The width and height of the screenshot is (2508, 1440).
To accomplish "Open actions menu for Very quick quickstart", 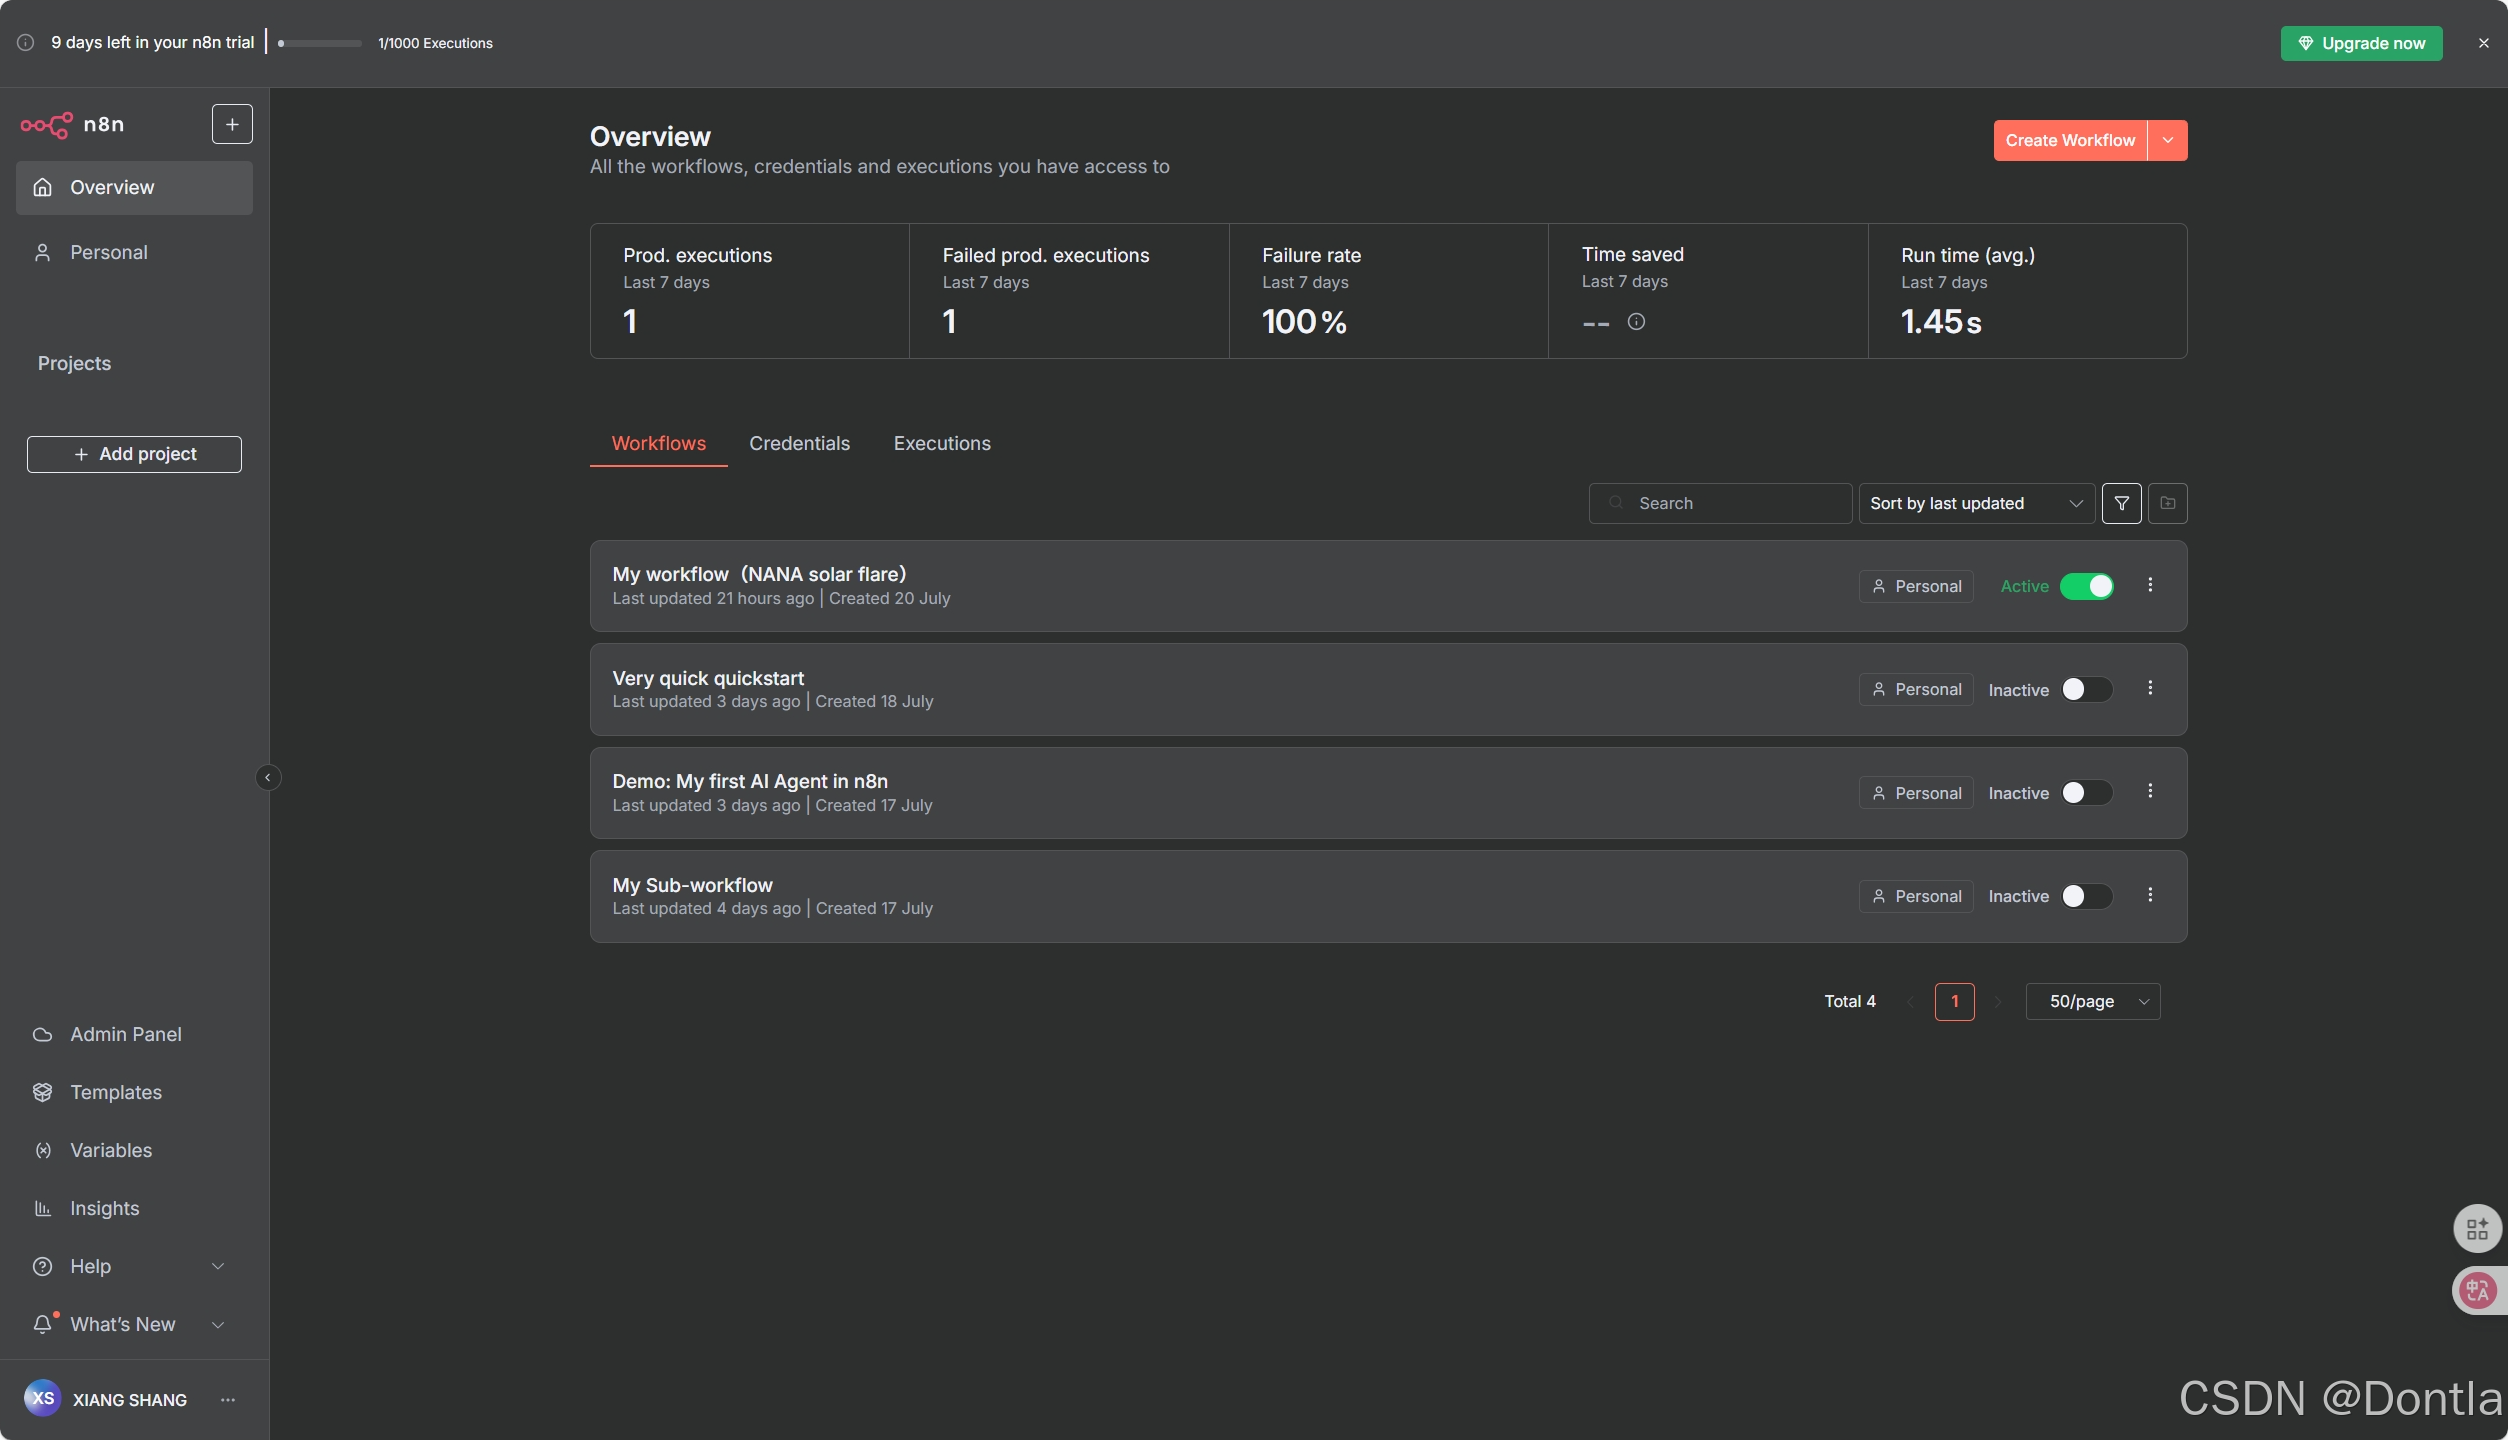I will coord(2150,688).
